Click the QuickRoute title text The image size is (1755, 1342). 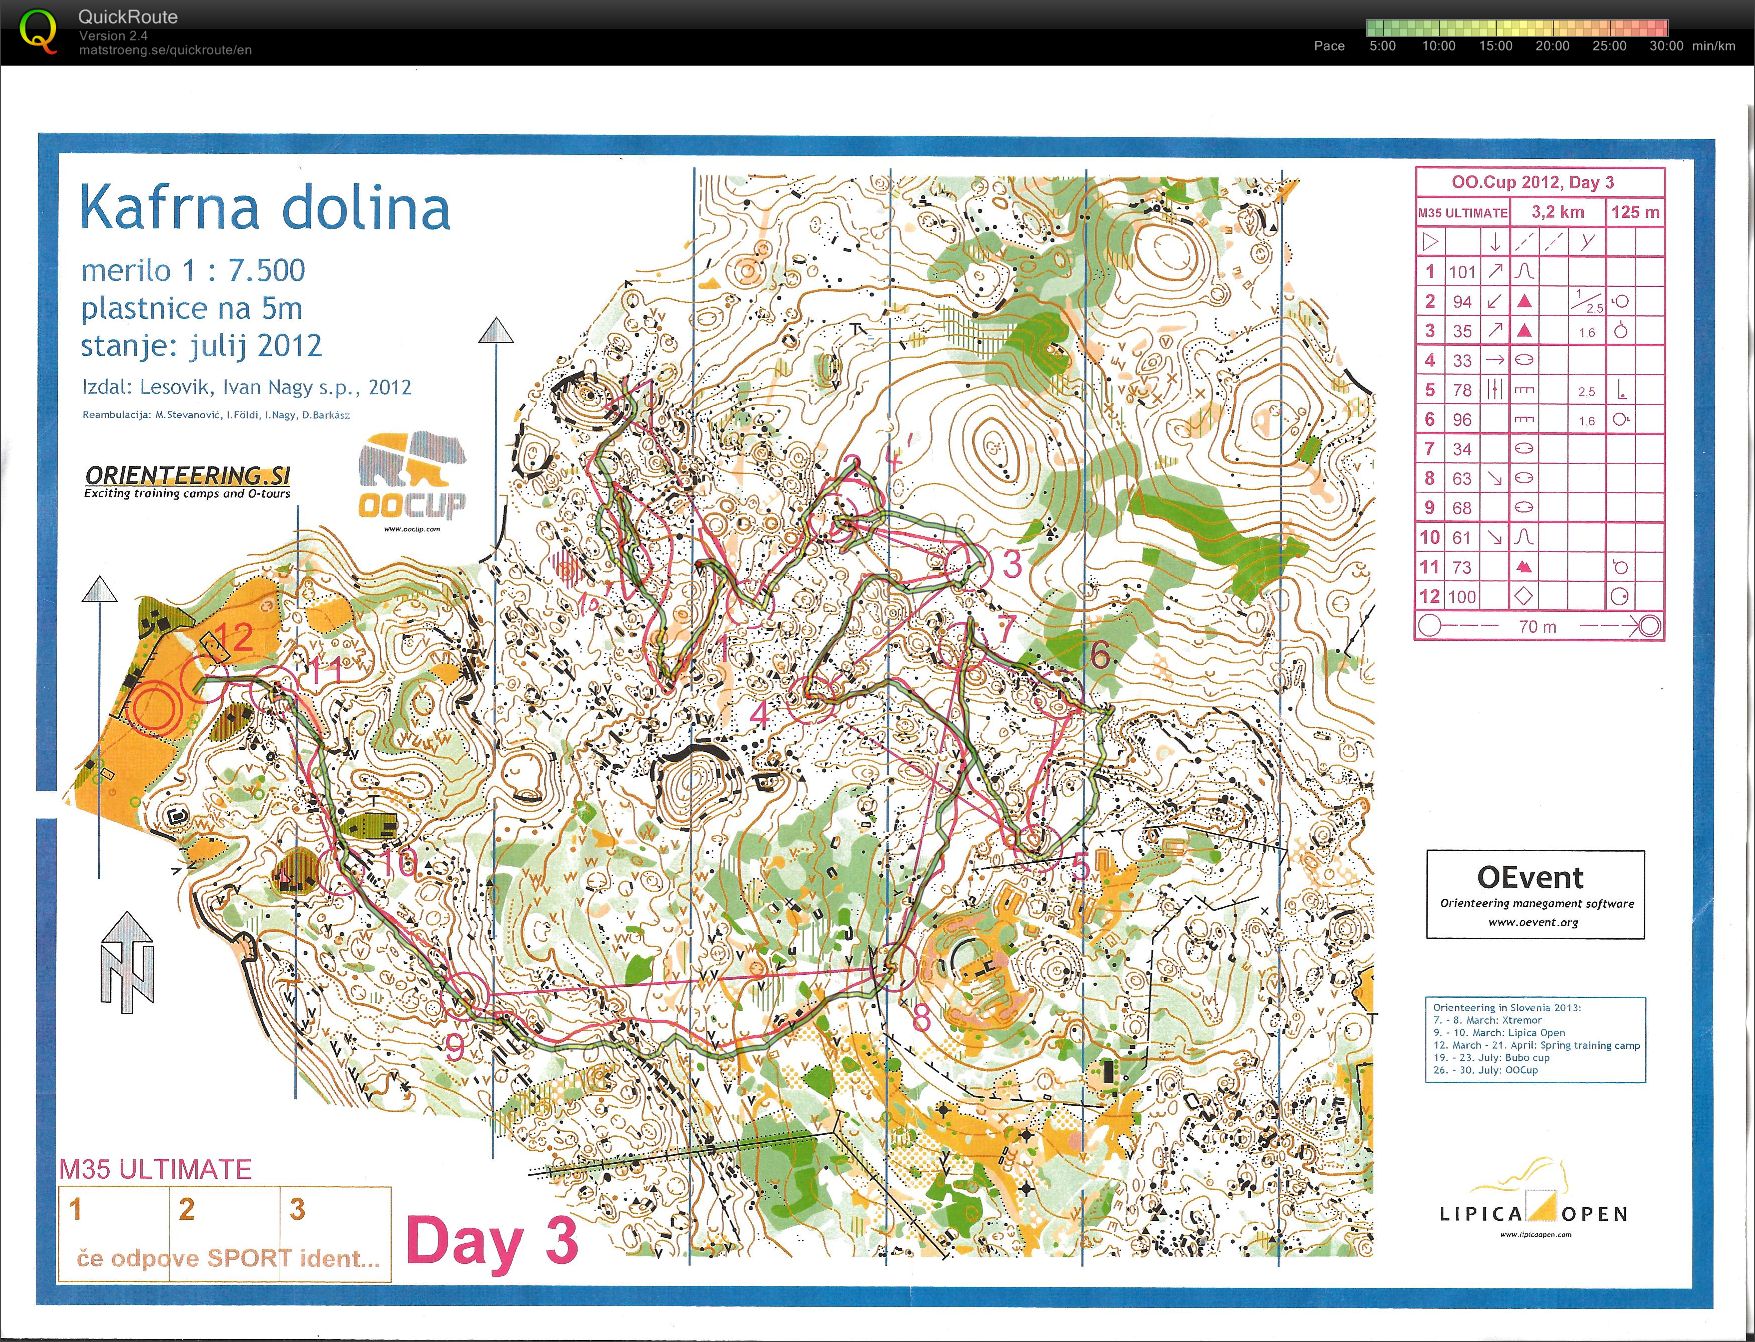(128, 17)
